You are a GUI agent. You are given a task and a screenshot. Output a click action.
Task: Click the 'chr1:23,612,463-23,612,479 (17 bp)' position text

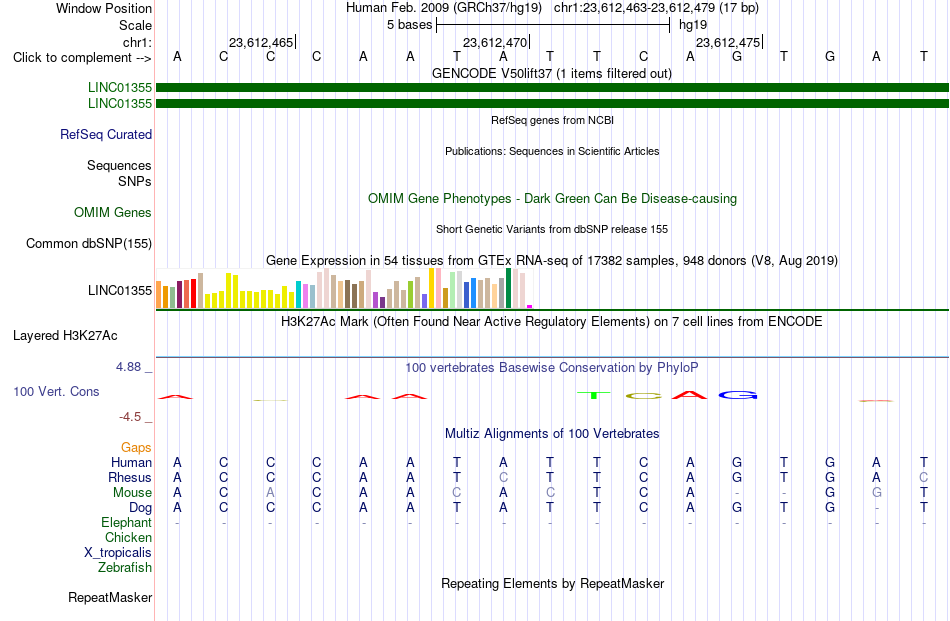656,8
